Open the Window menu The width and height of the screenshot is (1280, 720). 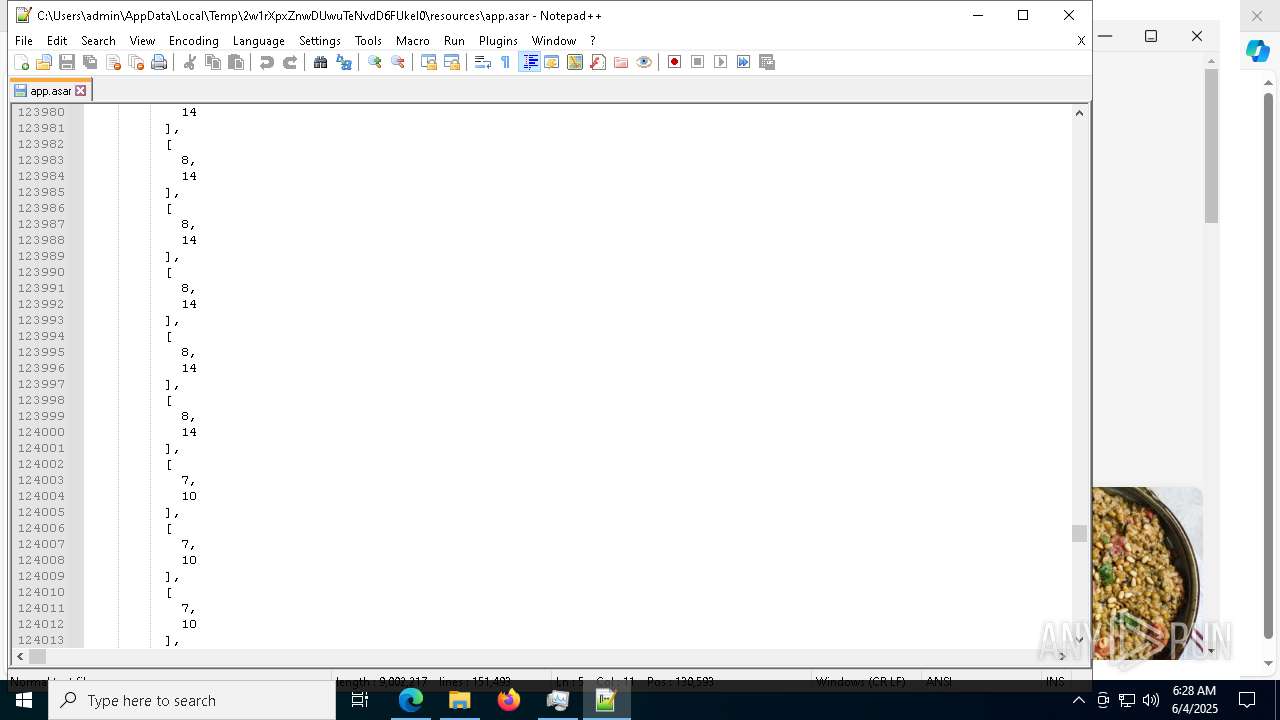(x=554, y=41)
